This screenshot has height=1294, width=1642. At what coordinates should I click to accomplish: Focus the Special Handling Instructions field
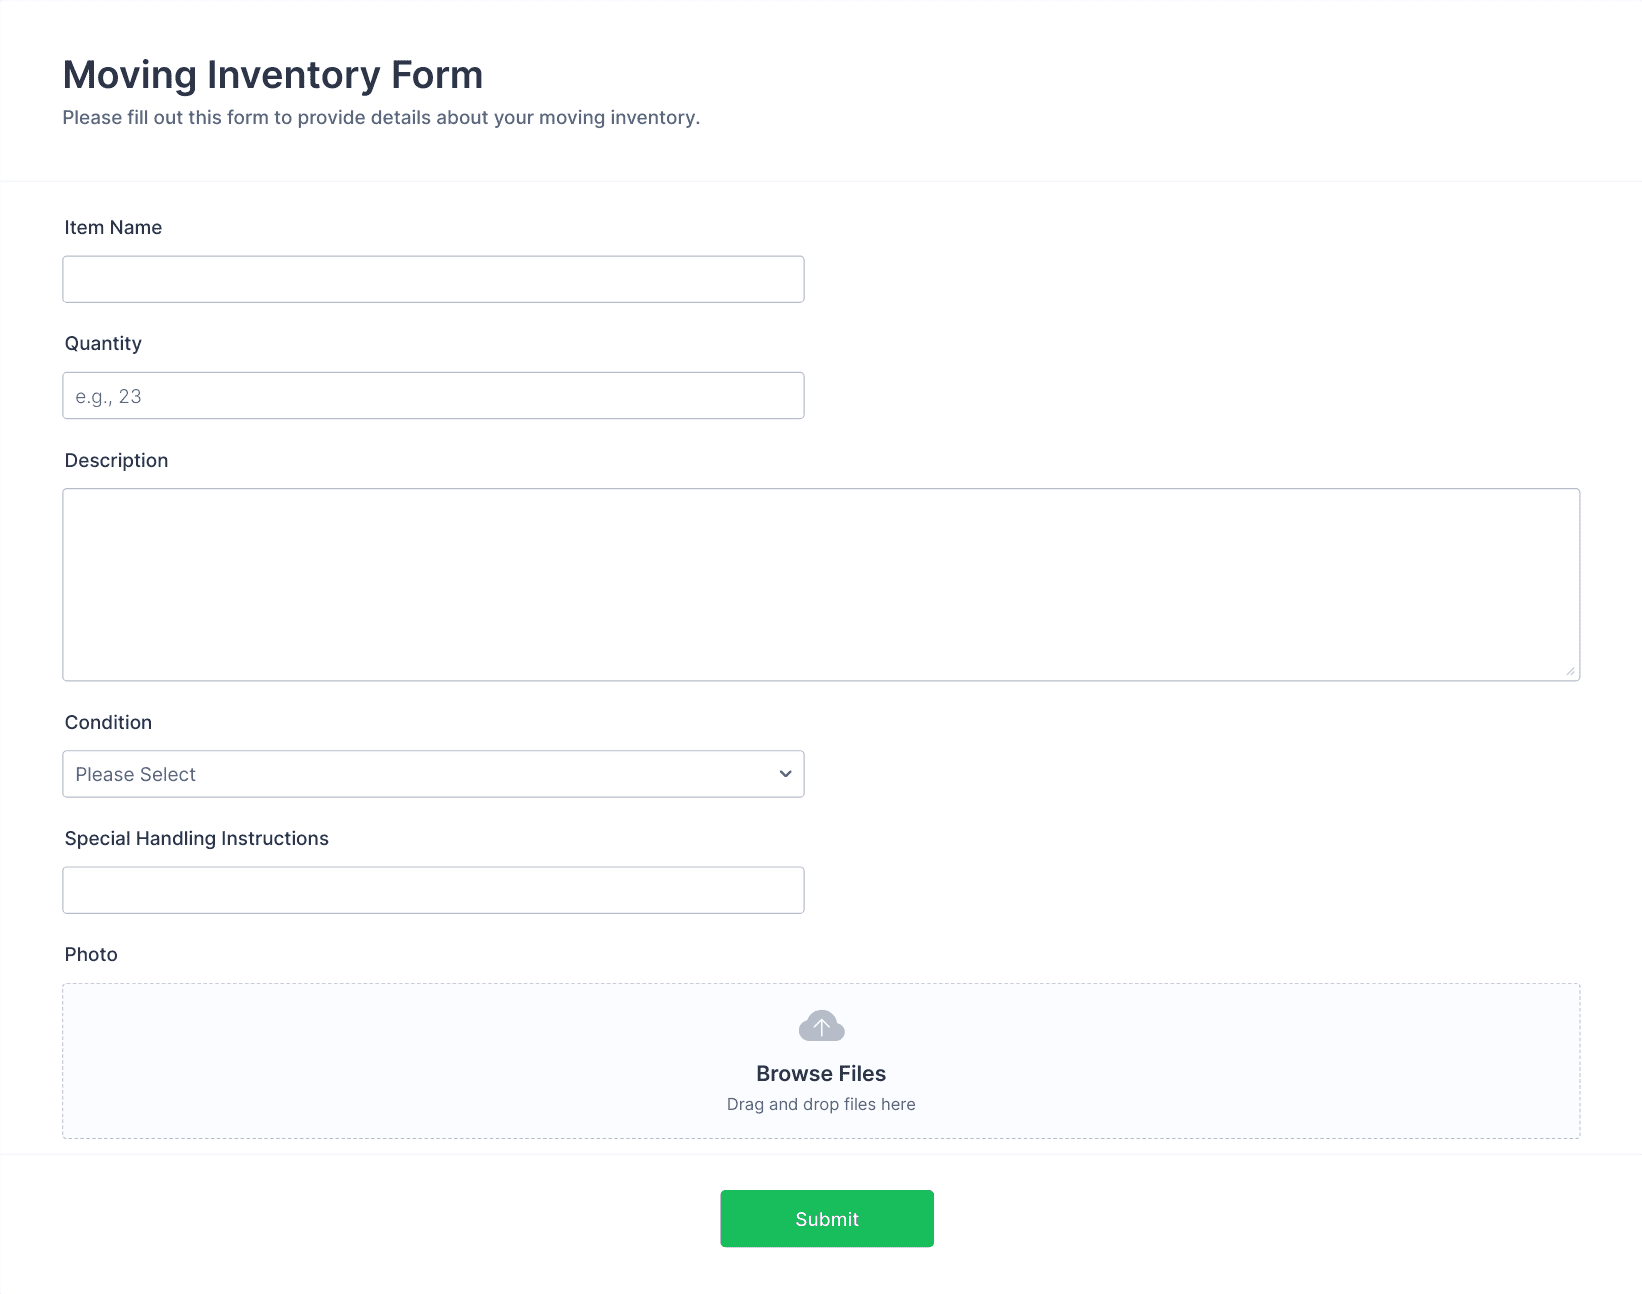[433, 890]
